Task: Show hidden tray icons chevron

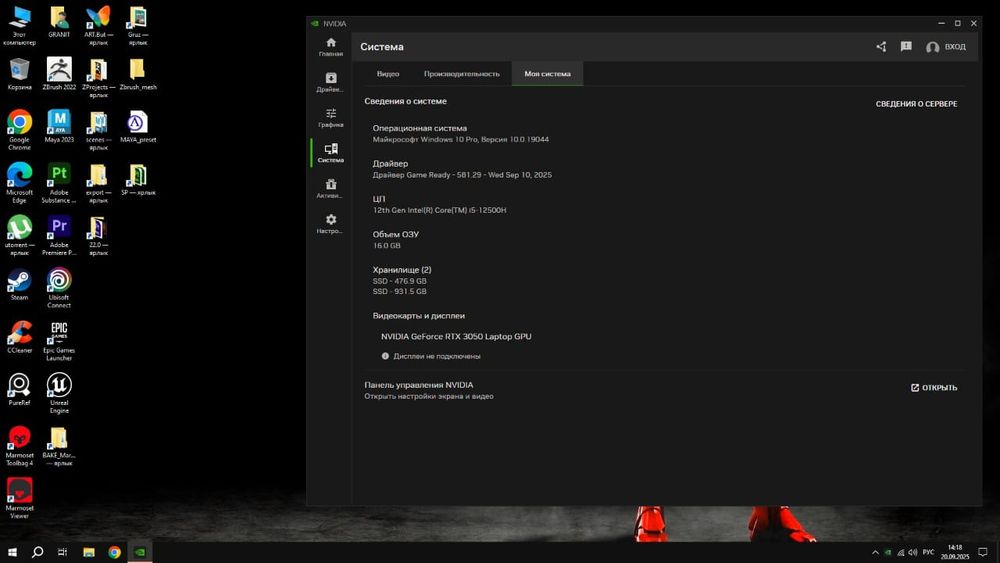Action: [x=875, y=552]
